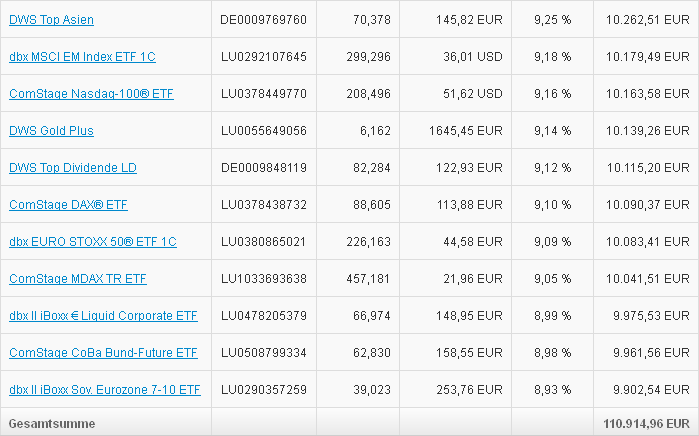Open the dbx MSCI EM Index ETF 1C link
Viewport: 699px width, 436px height.
pyautogui.click(x=82, y=57)
